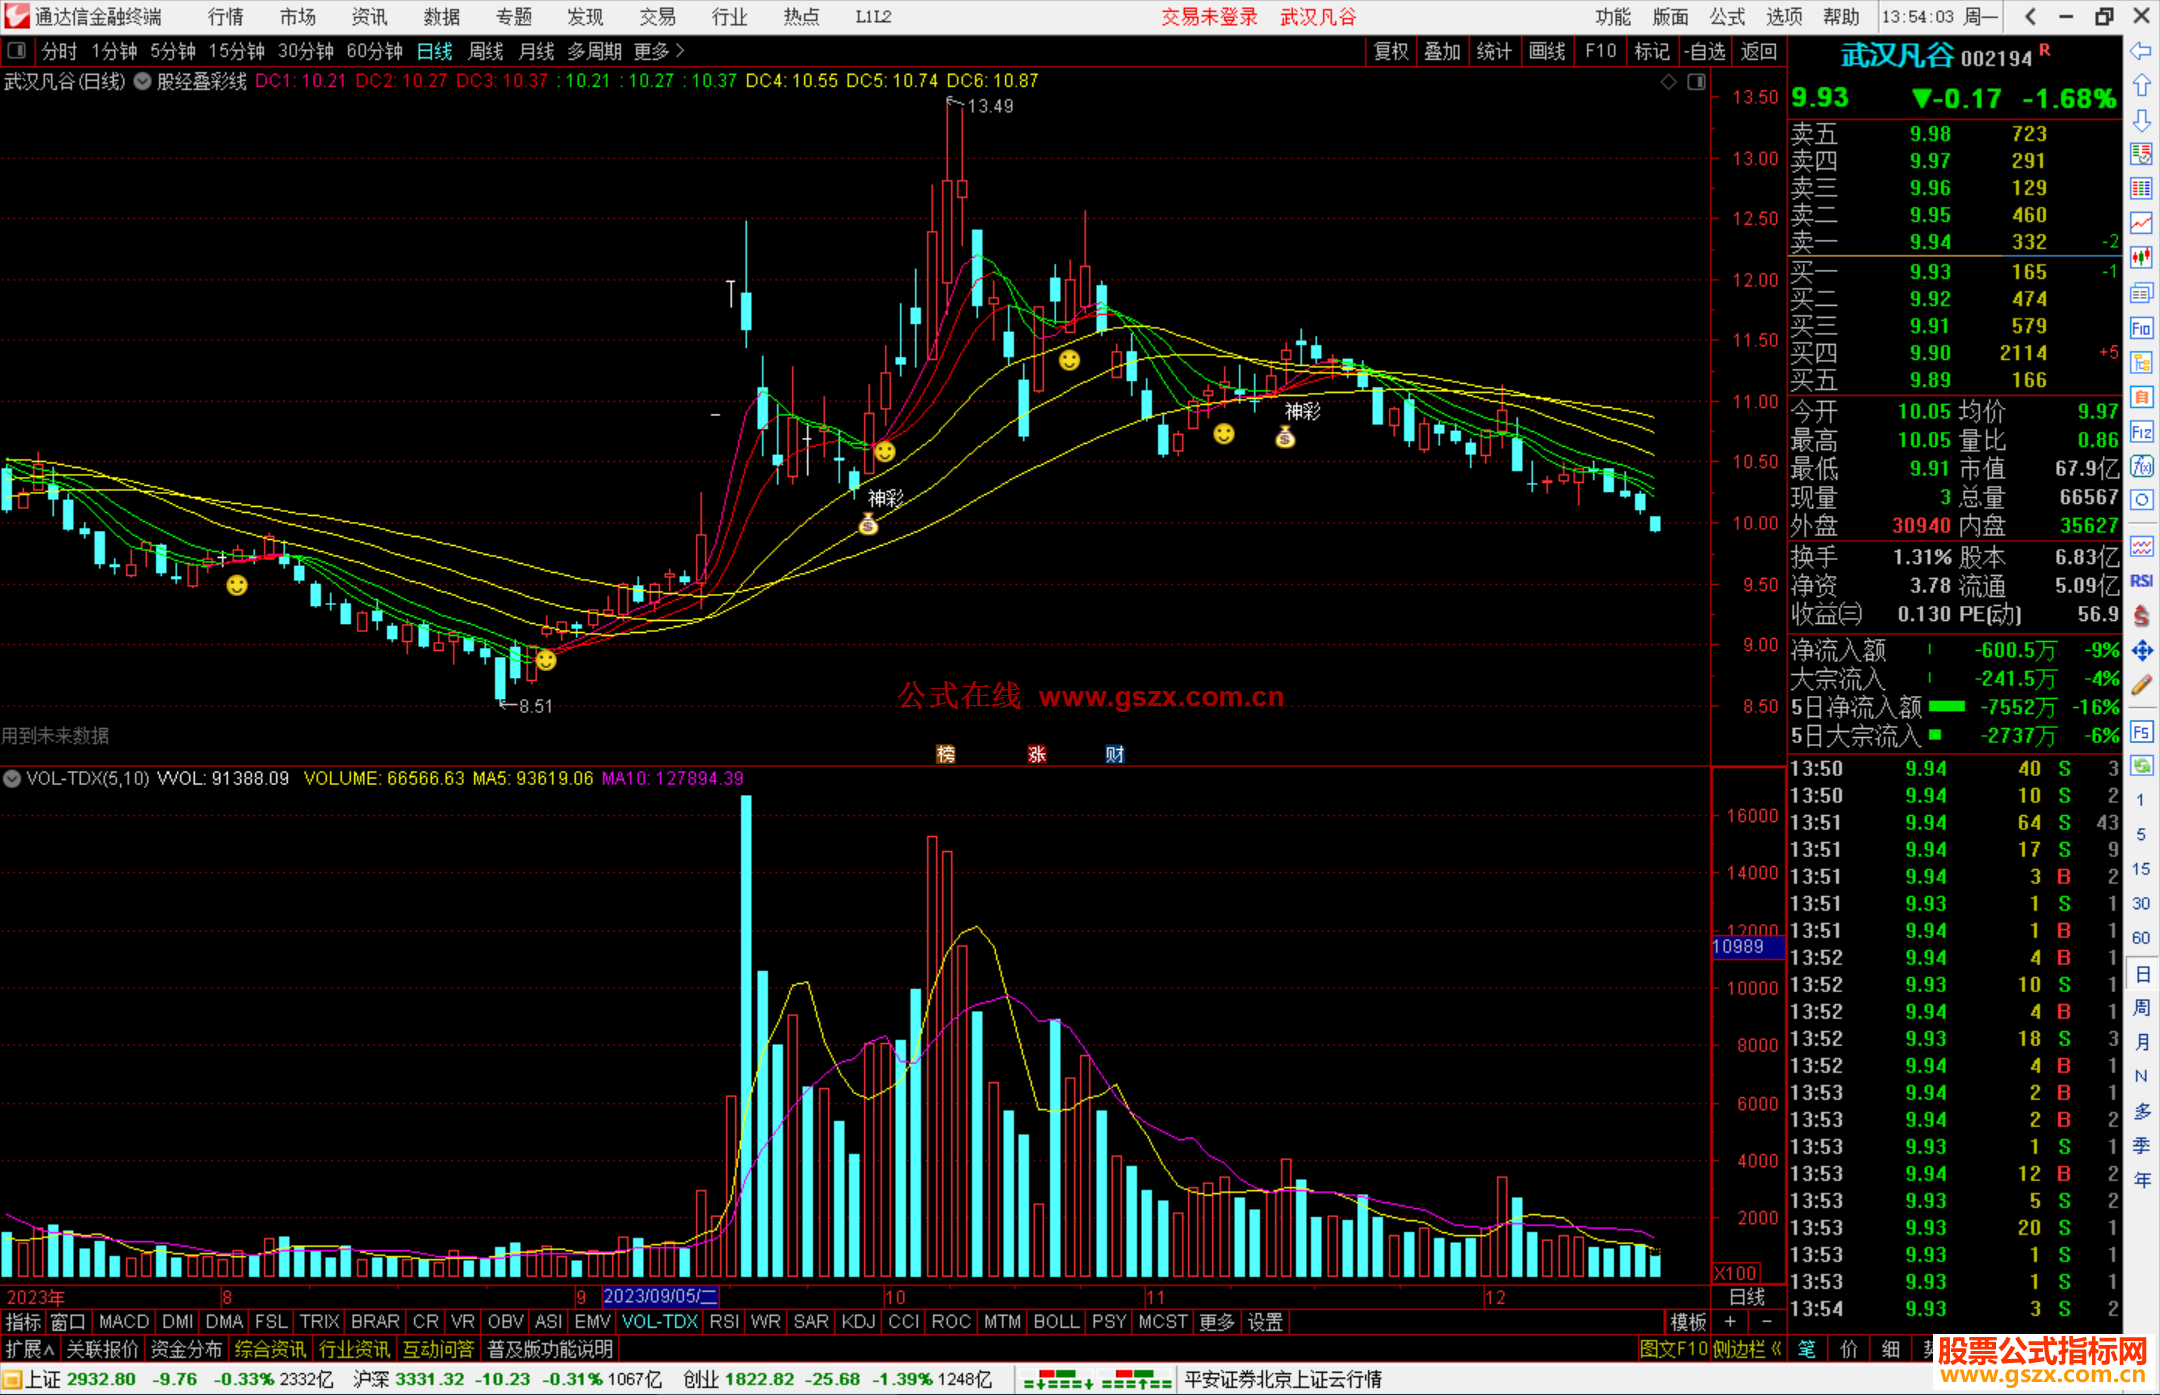The height and width of the screenshot is (1395, 2160).
Task: Click the F12 icon in right sidebar
Action: tap(2141, 432)
